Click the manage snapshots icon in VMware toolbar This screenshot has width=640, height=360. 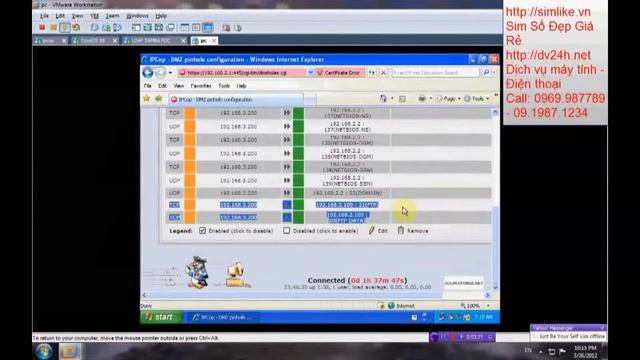pyautogui.click(x=118, y=28)
